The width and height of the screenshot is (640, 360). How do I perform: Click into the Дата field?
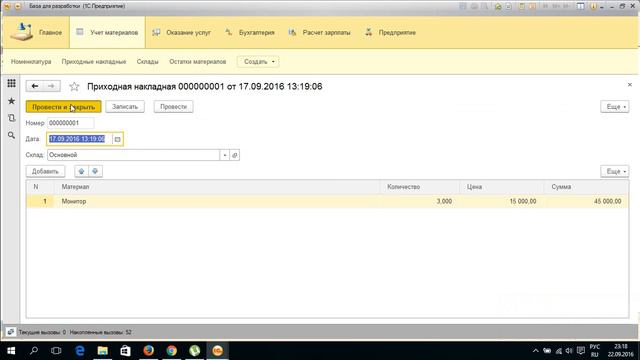pyautogui.click(x=80, y=139)
